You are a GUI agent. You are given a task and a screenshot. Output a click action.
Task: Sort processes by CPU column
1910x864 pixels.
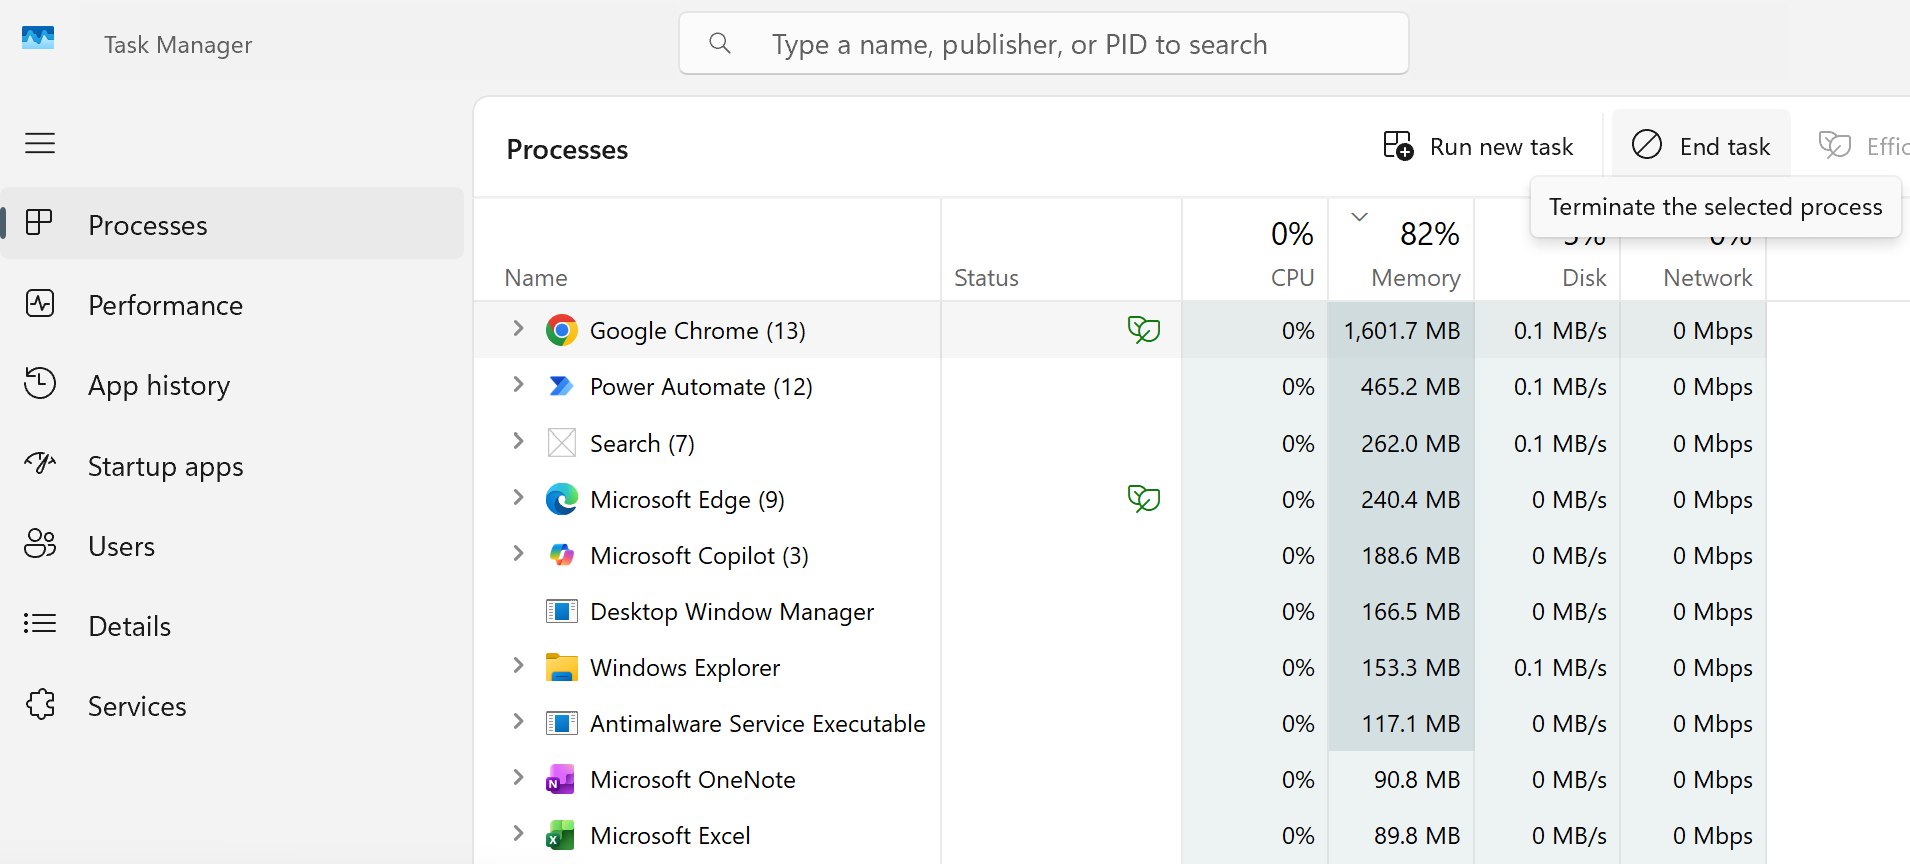tap(1255, 250)
